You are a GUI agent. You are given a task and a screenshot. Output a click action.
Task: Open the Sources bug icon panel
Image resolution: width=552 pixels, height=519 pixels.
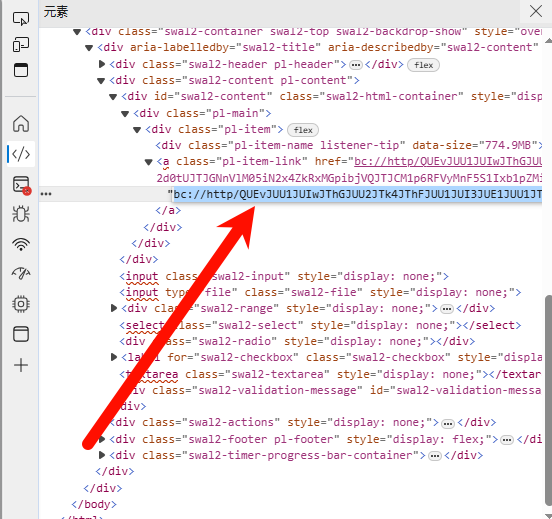pyautogui.click(x=21, y=214)
